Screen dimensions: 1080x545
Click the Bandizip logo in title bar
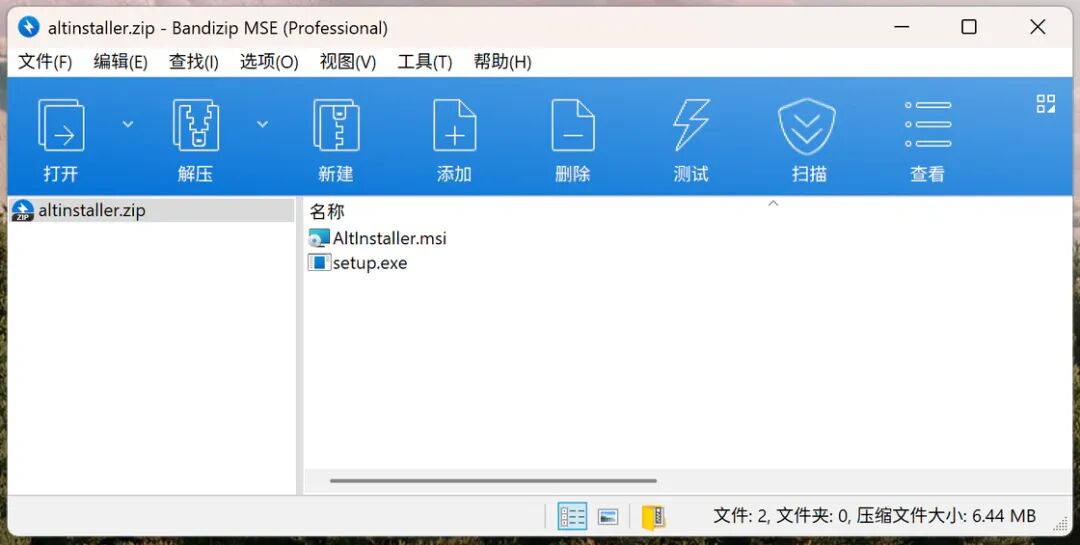tap(29, 28)
